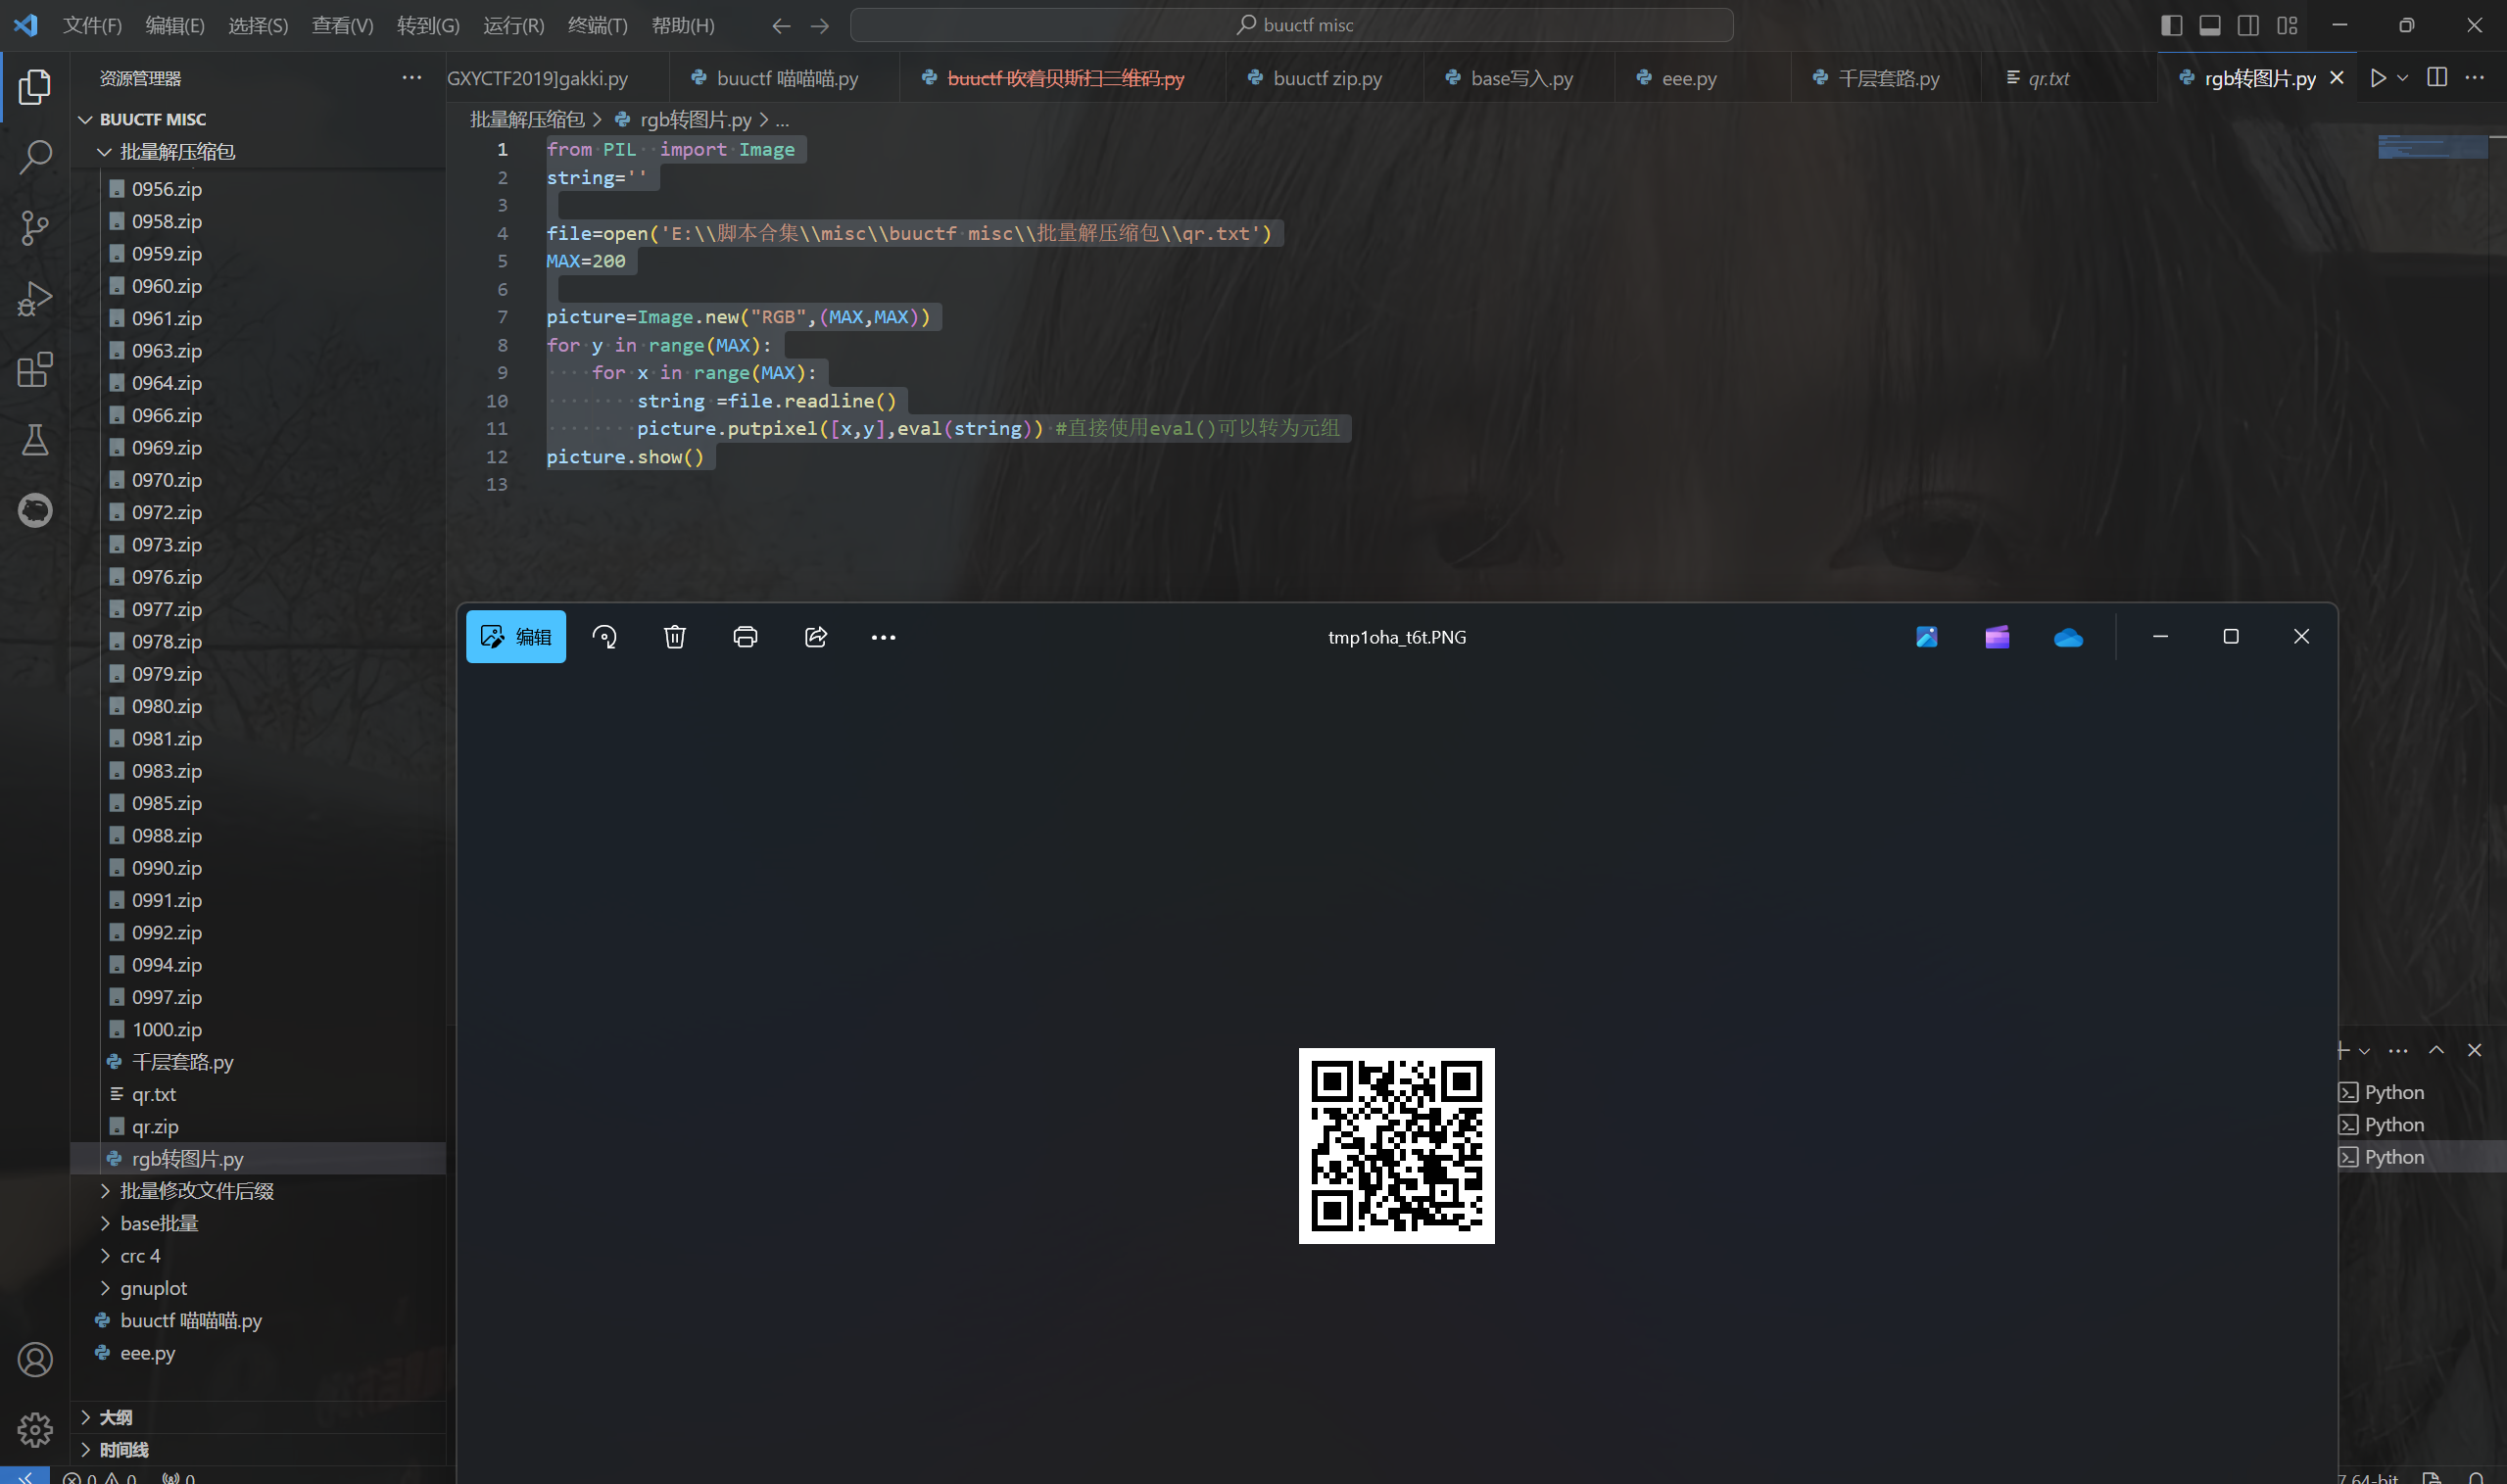
Task: Click breadcrumb rgb转图片.py
Action: pos(696,120)
